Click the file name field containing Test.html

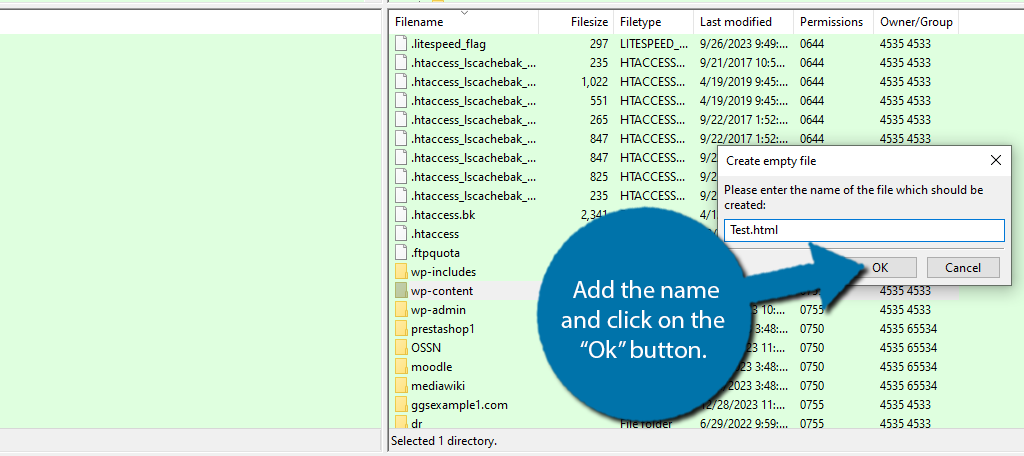coord(863,230)
